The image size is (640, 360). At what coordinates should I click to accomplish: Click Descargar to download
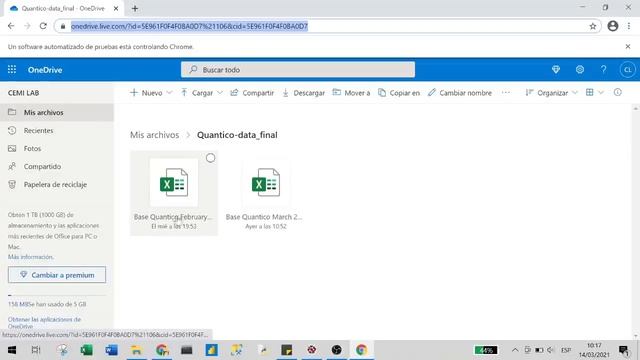point(303,93)
